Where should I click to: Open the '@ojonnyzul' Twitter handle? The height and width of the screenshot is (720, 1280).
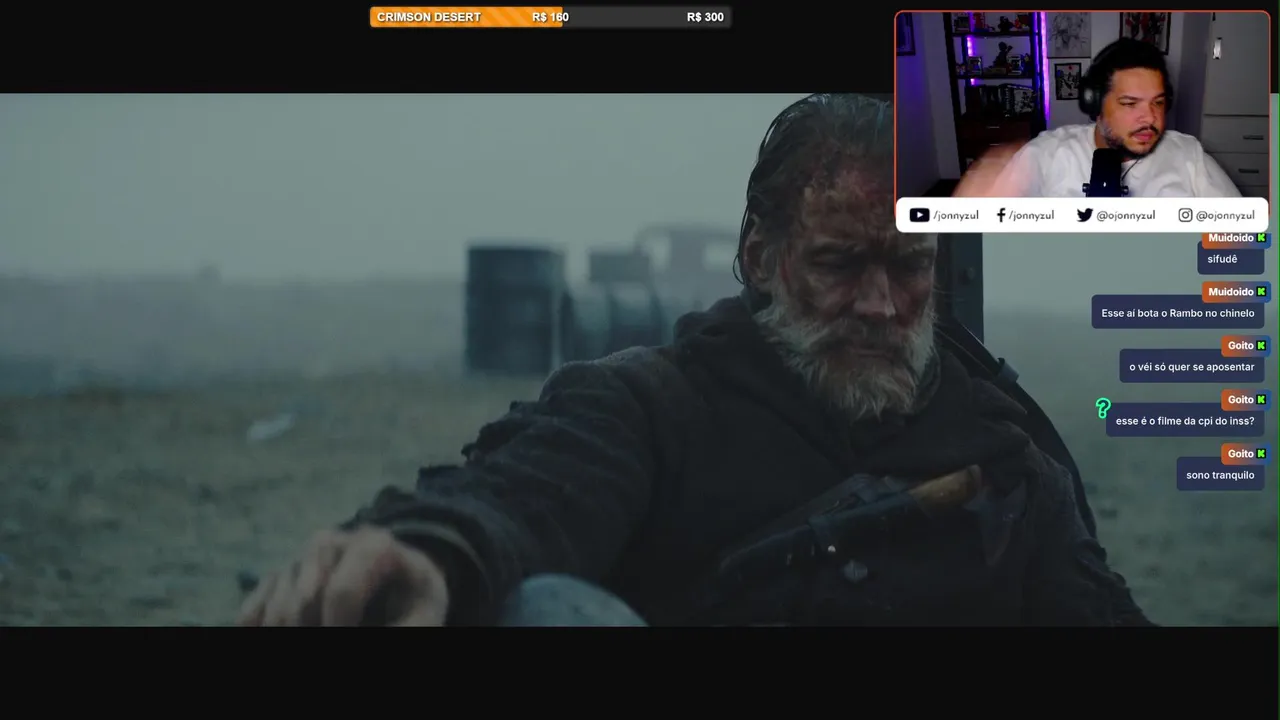1126,215
